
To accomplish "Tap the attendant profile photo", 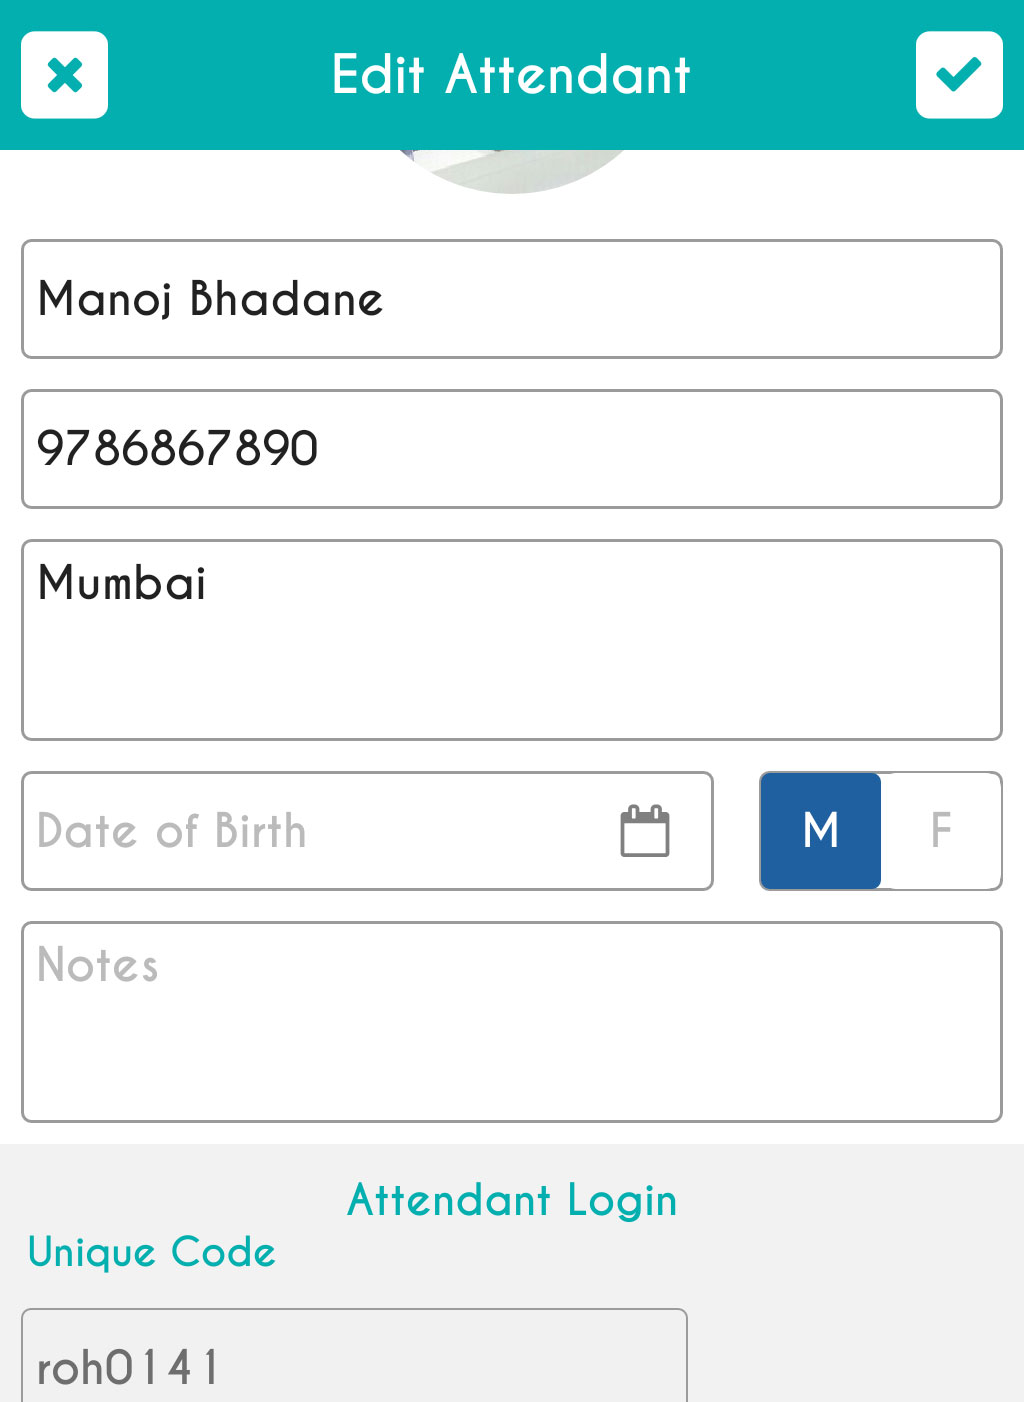I will click(512, 168).
